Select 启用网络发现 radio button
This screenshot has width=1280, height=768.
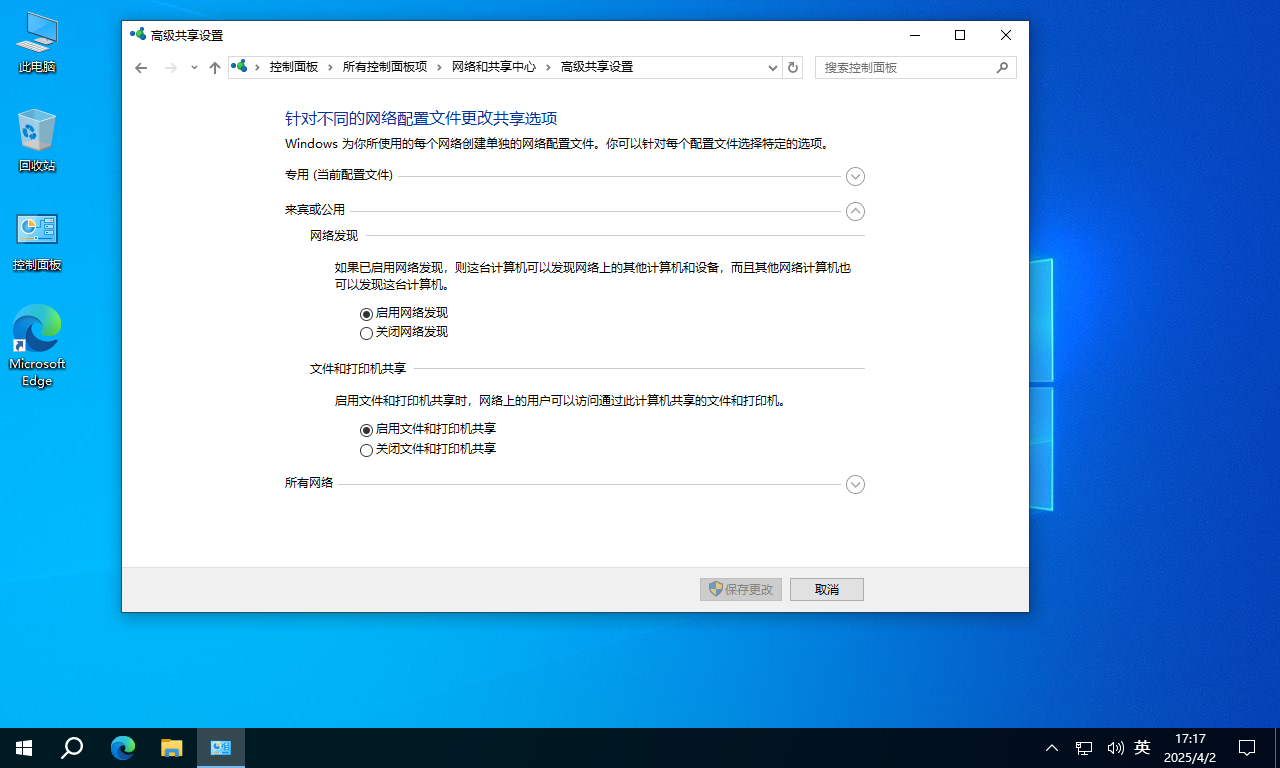coord(366,314)
